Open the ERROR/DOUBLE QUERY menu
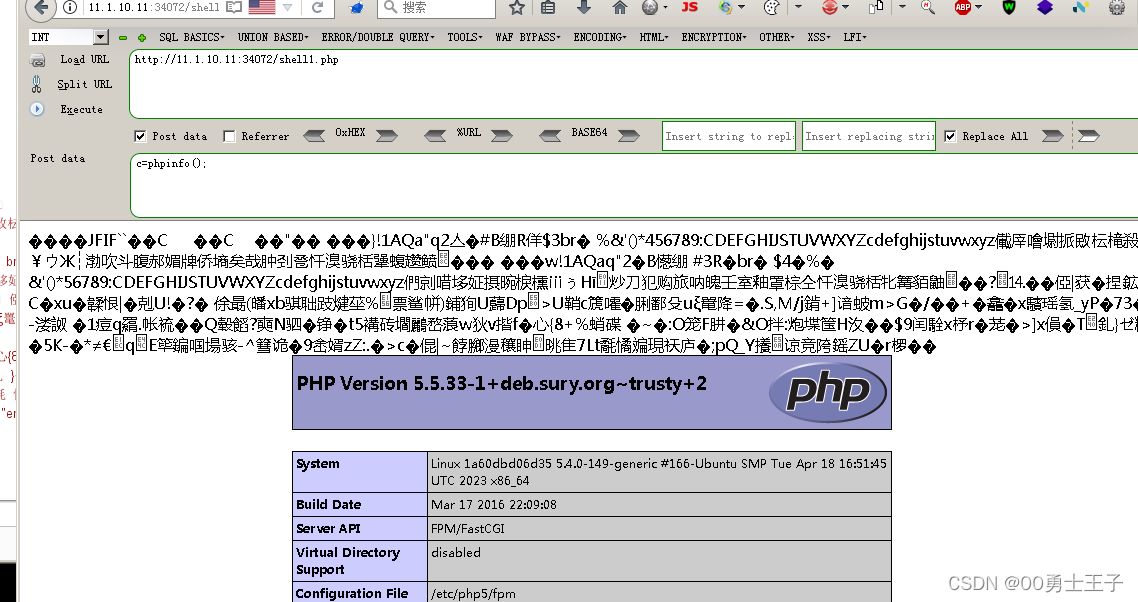 point(378,37)
